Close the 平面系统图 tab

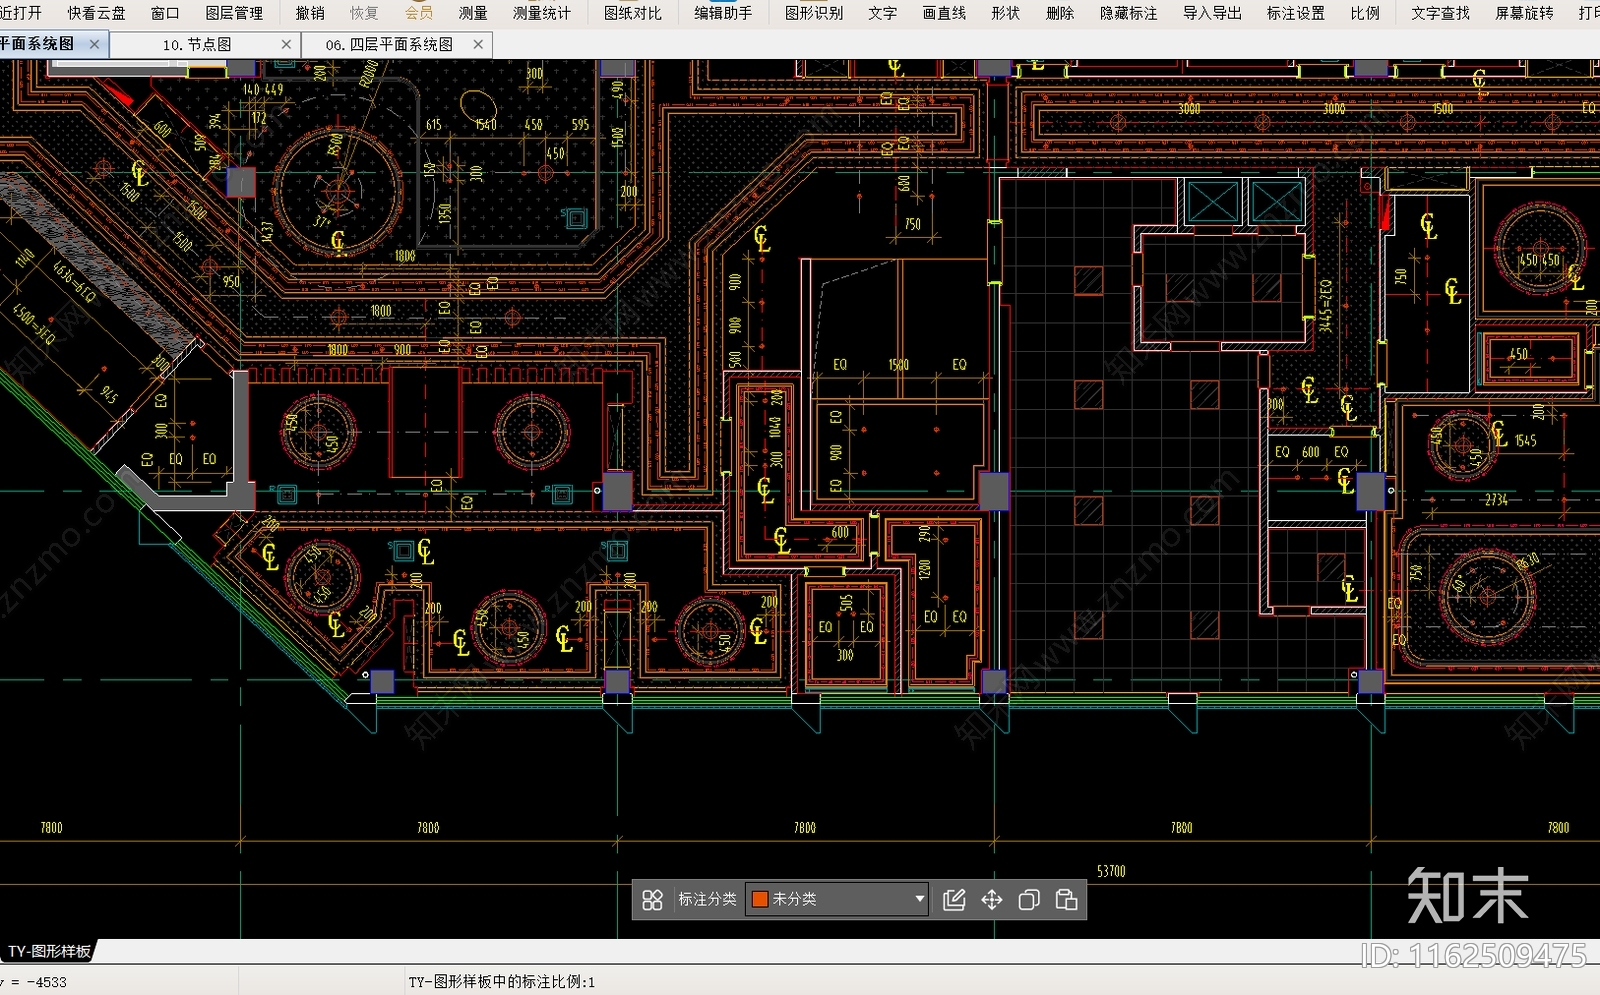coord(94,44)
